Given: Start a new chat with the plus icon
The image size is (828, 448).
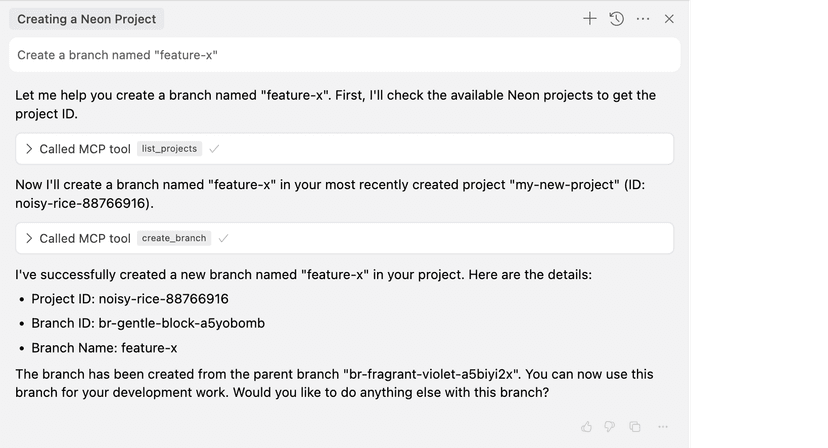Looking at the screenshot, I should point(590,19).
